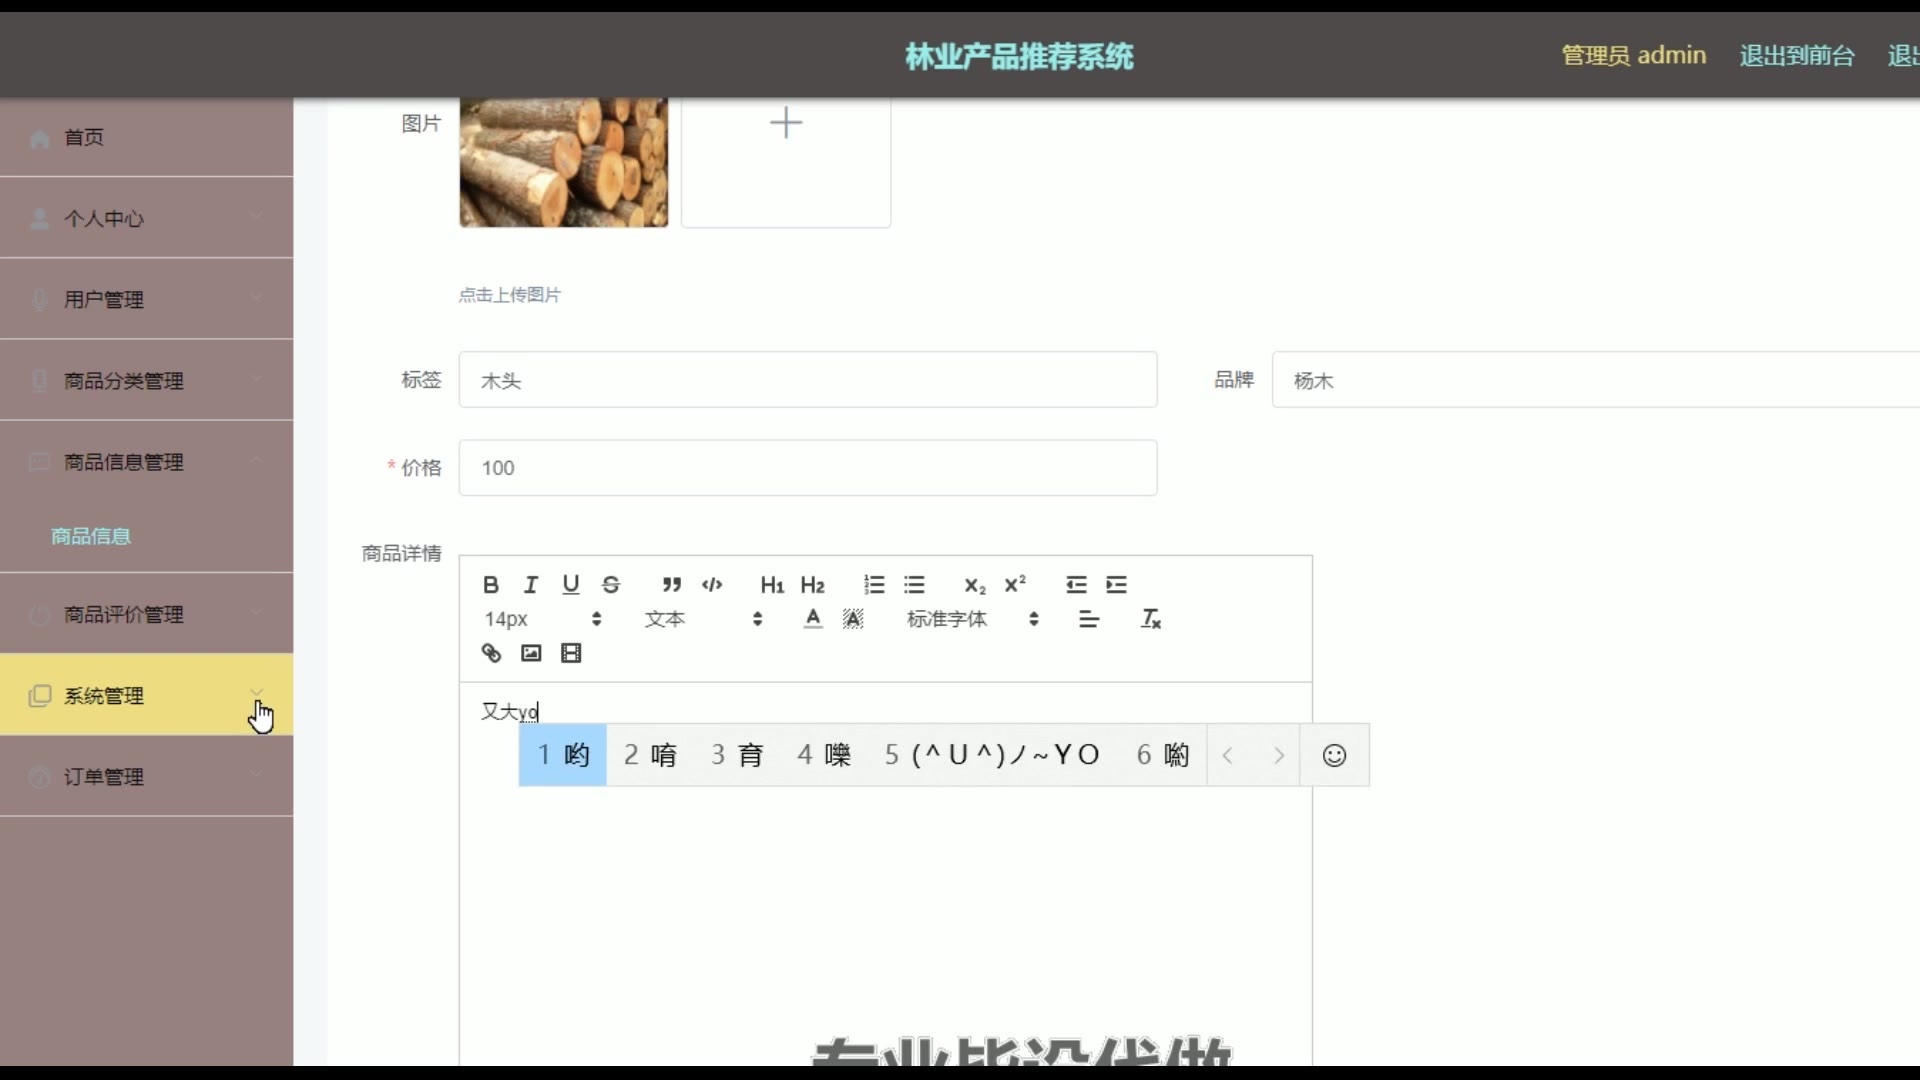Insert a hyperlink in editor
Screen dimensions: 1920x1080
(x=491, y=653)
